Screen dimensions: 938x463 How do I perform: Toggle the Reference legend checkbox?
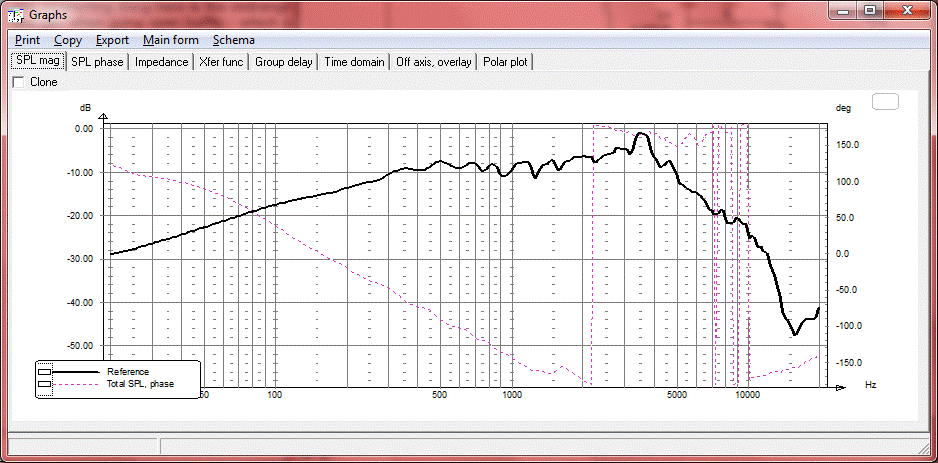click(45, 371)
